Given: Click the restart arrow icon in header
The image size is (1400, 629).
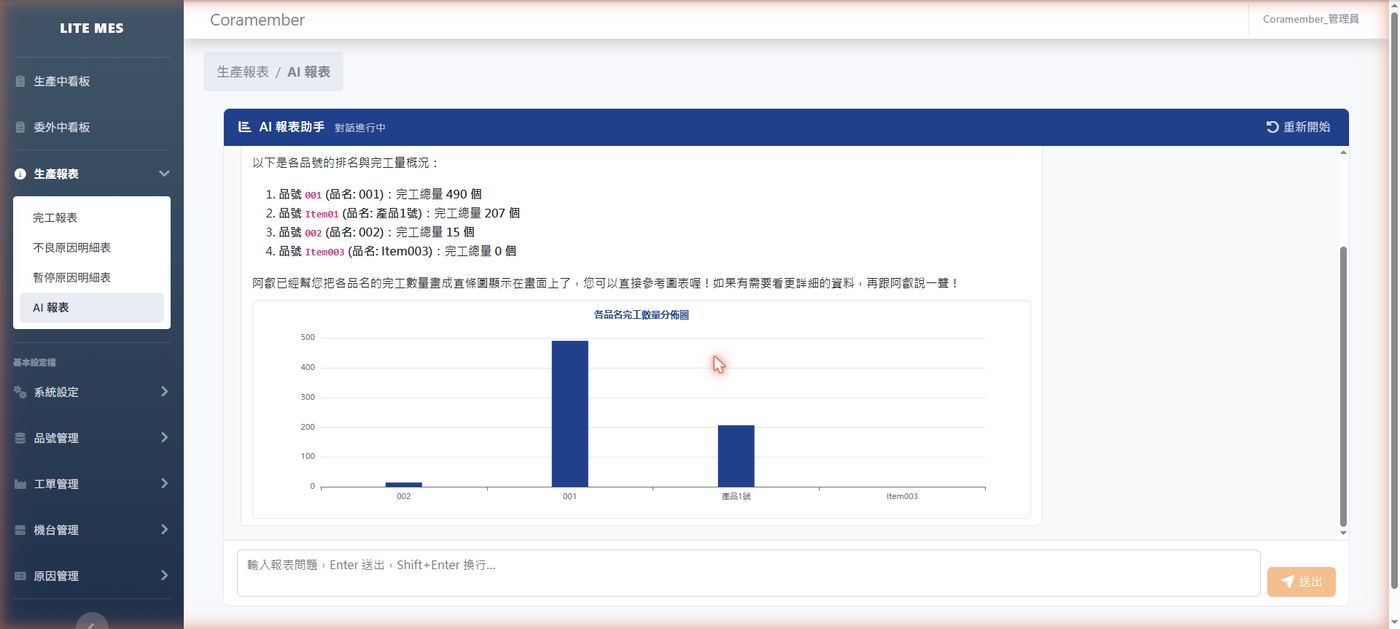Looking at the screenshot, I should tap(1272, 127).
